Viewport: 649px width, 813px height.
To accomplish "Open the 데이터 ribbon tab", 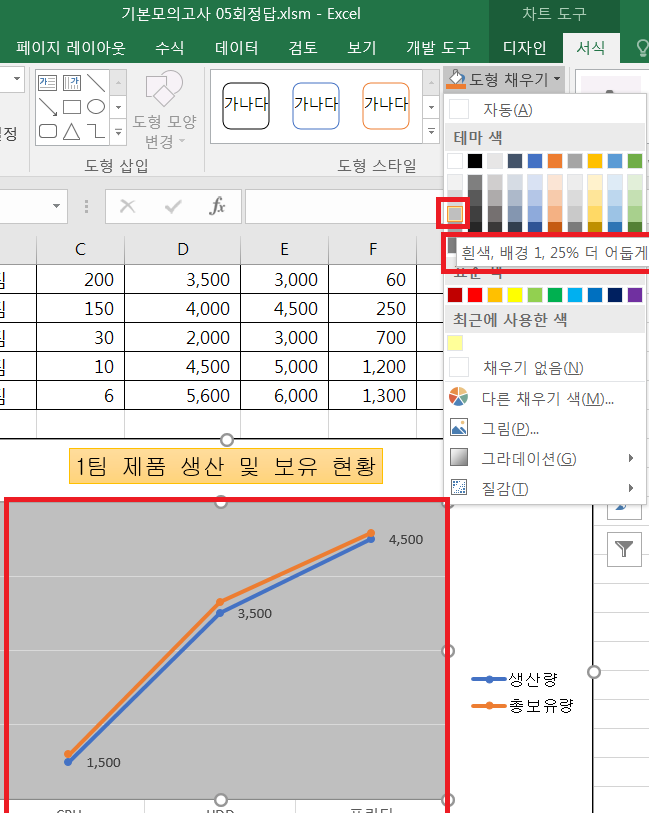I will tap(236, 47).
